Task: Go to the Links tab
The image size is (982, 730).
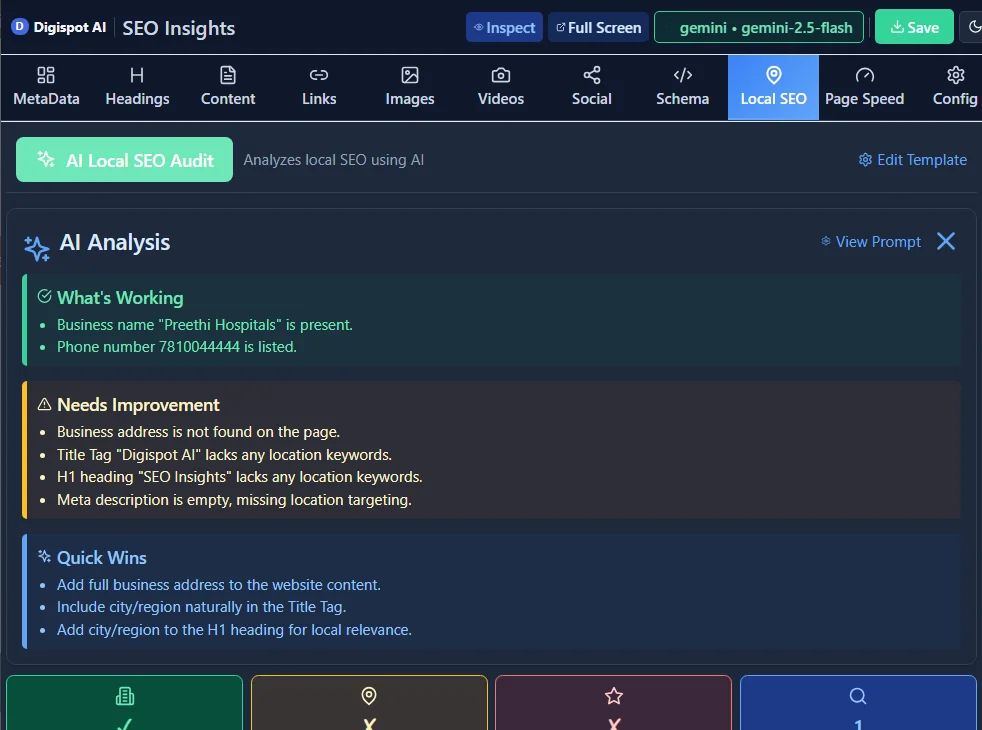Action: [319, 87]
